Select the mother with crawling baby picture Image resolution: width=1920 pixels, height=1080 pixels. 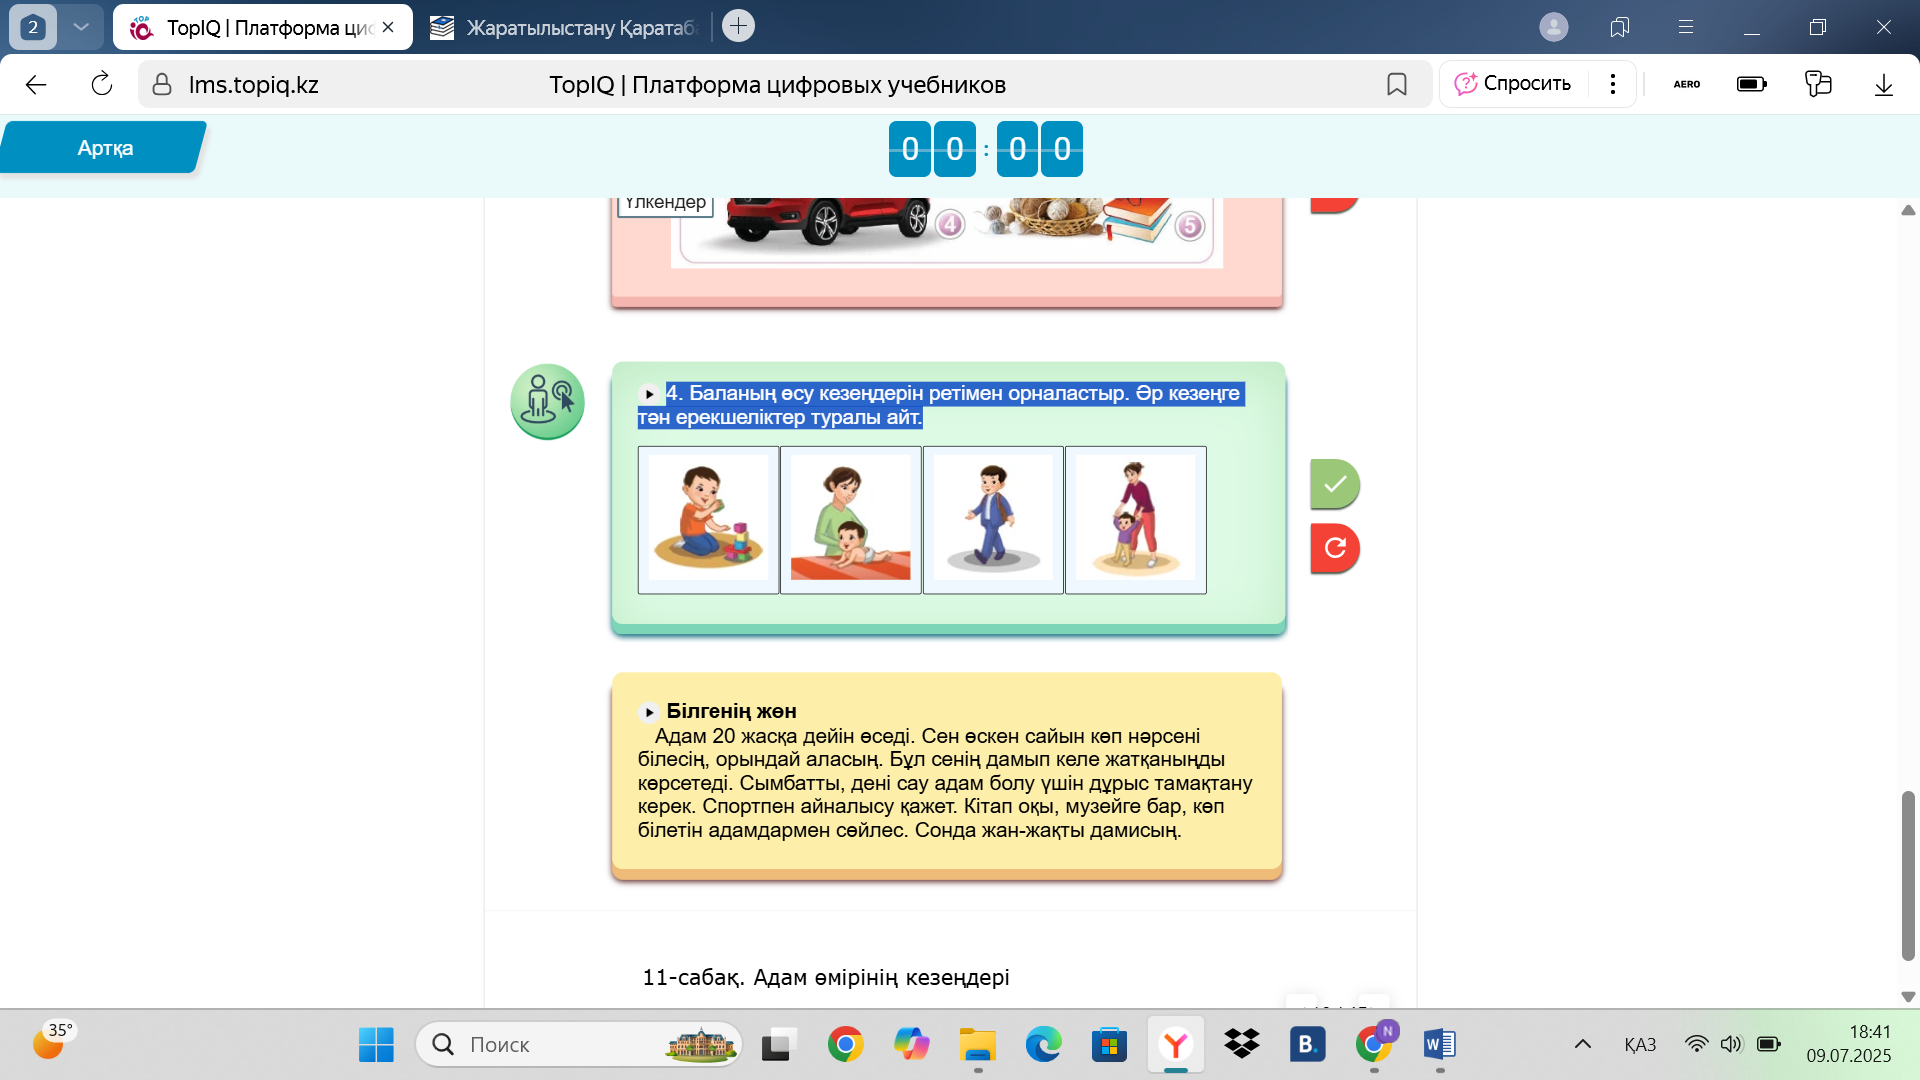pos(850,520)
